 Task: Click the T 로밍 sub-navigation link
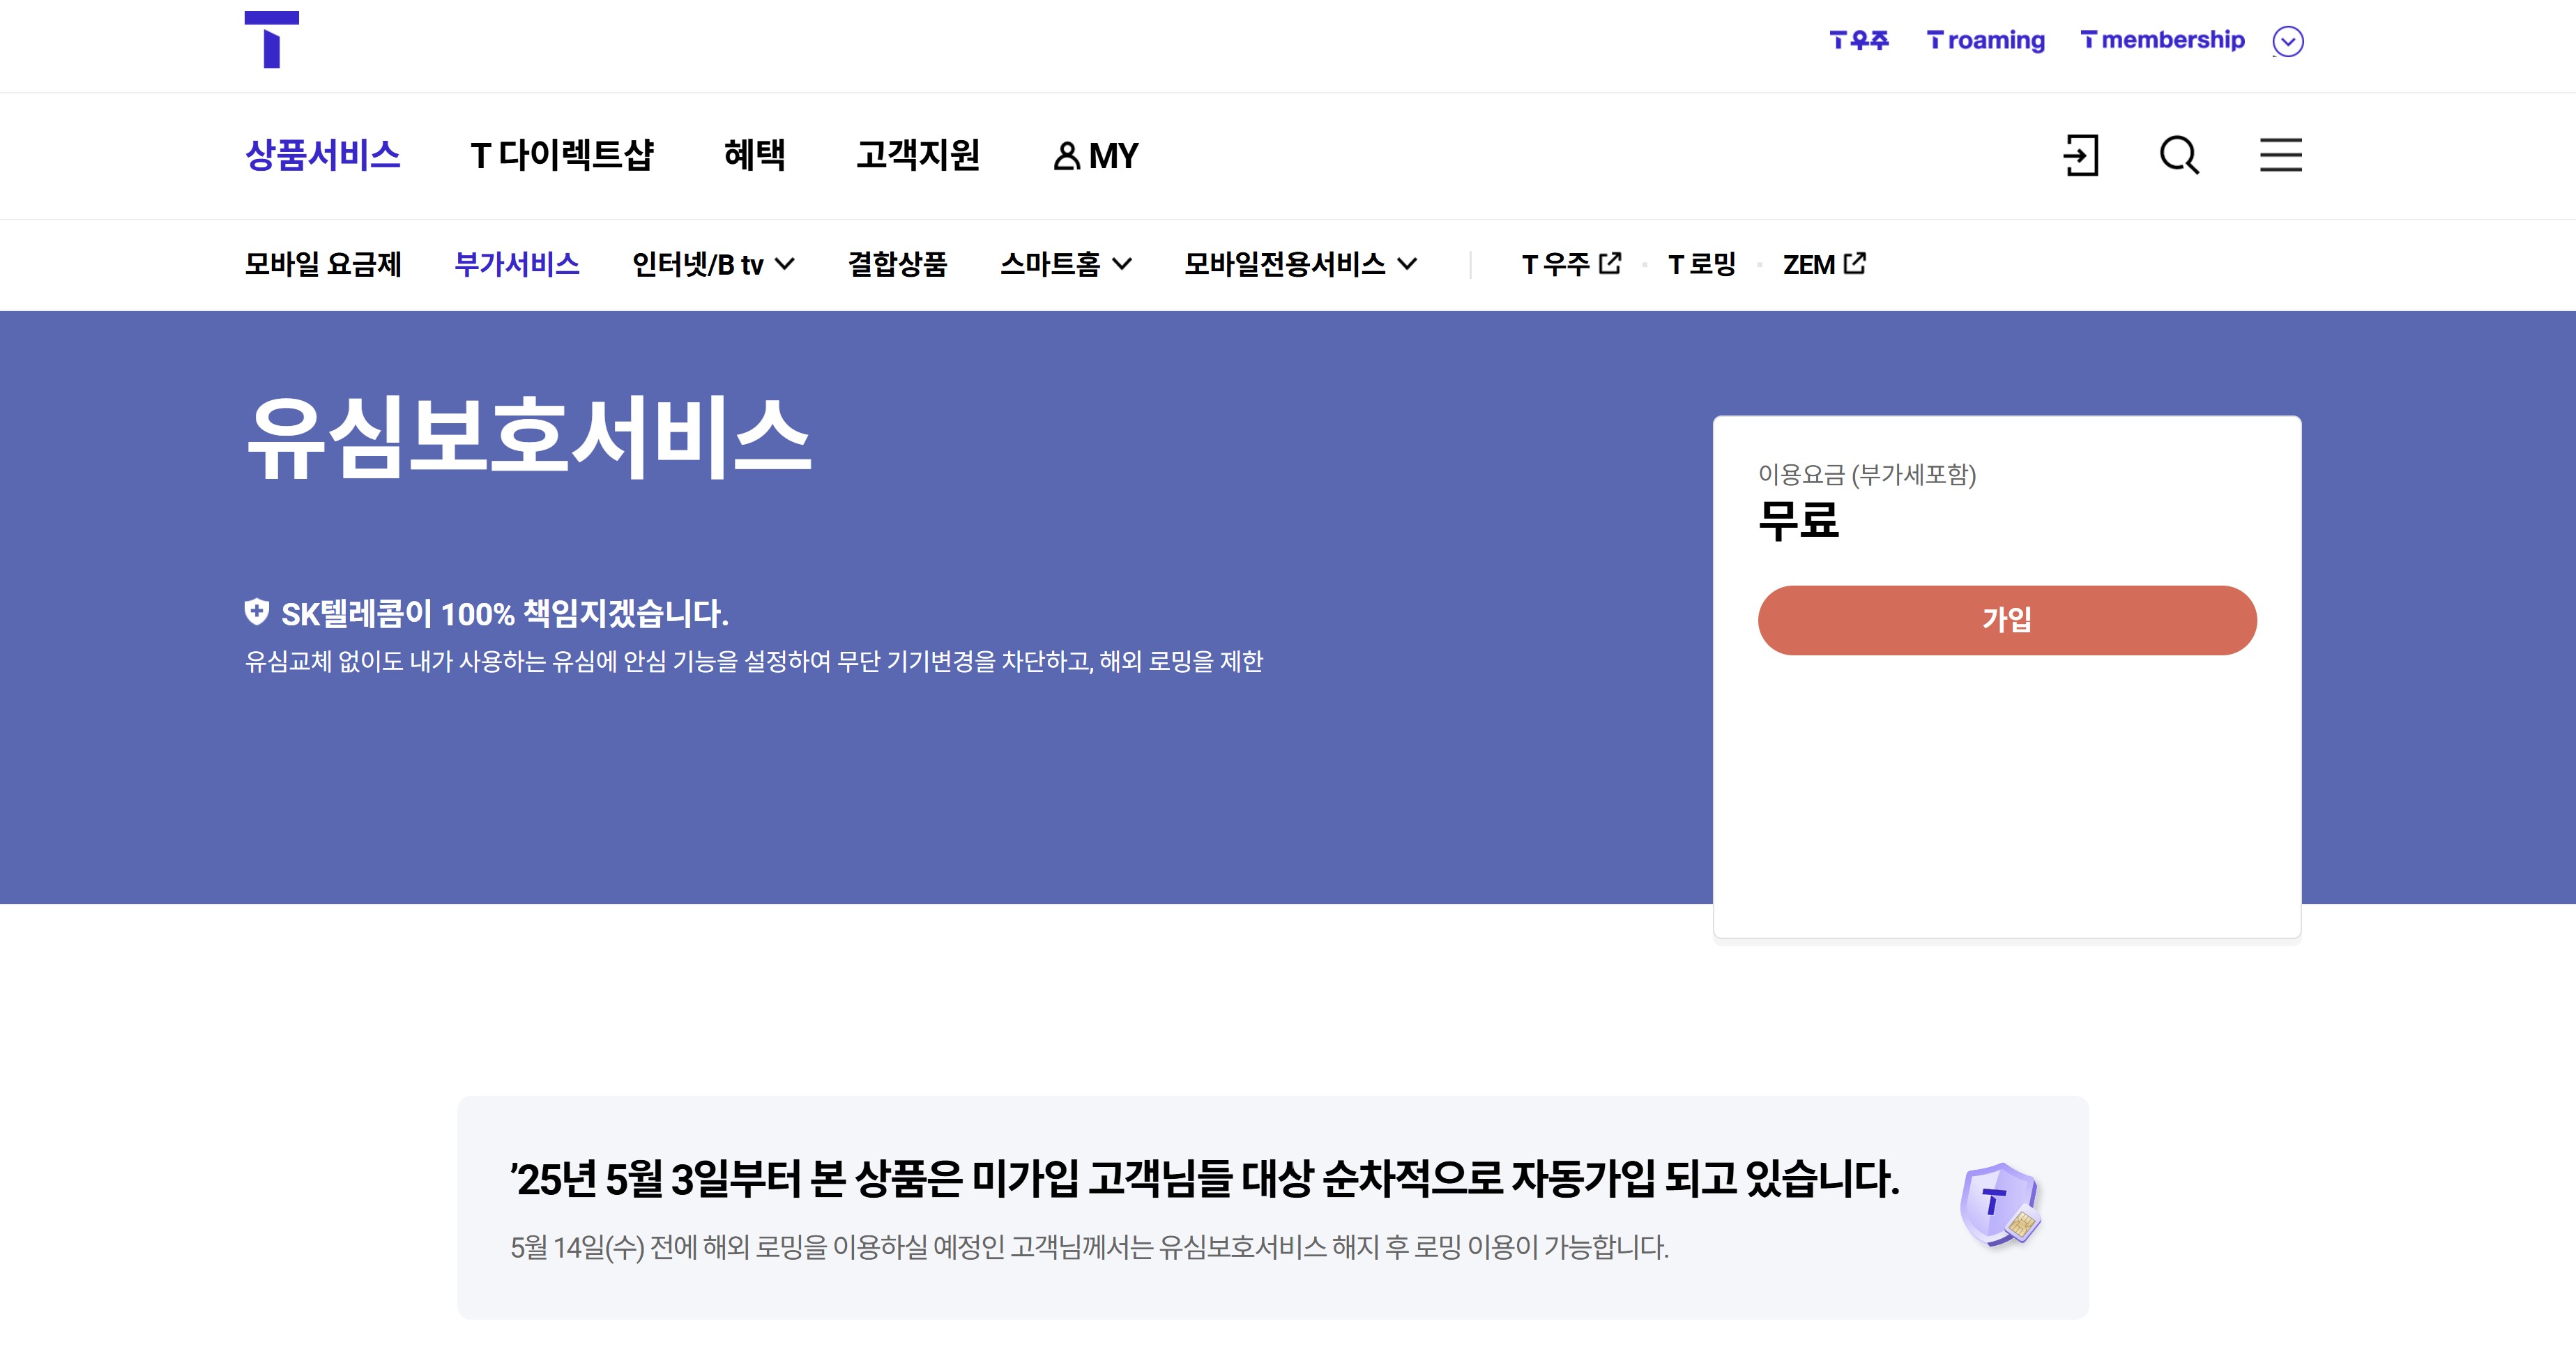click(x=1701, y=264)
